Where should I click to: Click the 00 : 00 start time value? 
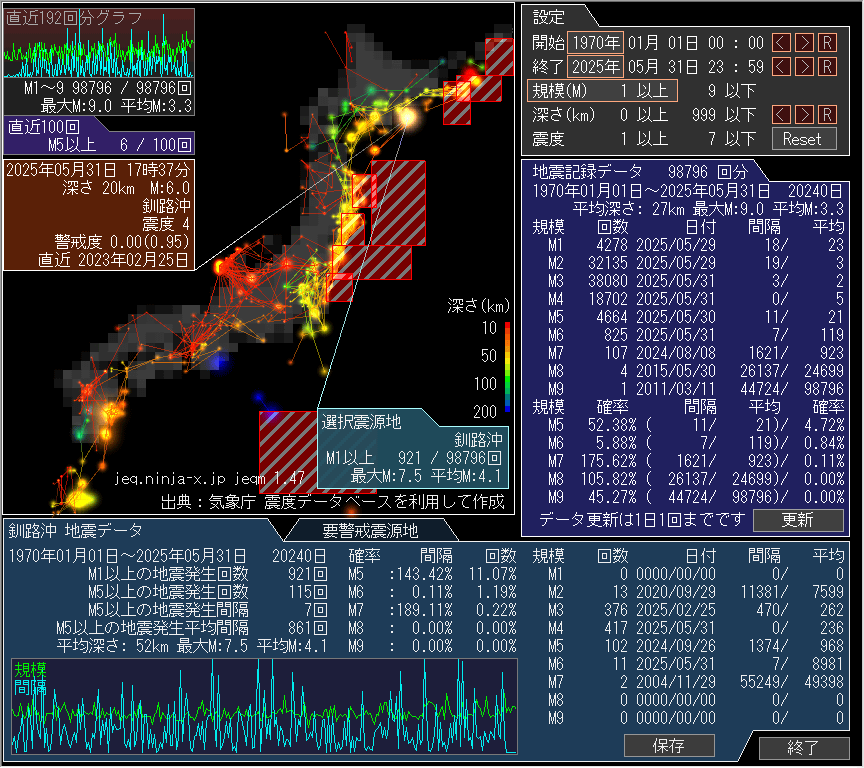[736, 42]
